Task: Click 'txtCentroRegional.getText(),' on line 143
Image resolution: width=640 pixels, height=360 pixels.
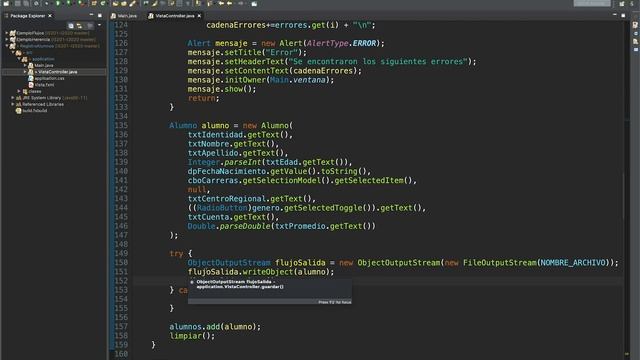Action: point(251,199)
